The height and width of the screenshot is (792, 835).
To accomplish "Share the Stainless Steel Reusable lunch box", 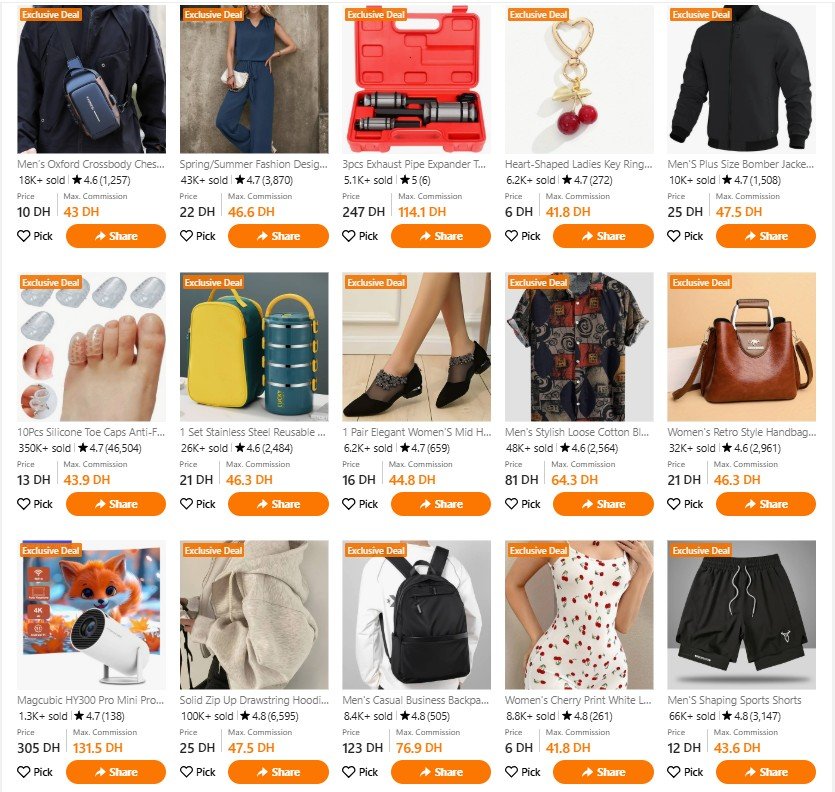I will tap(278, 504).
